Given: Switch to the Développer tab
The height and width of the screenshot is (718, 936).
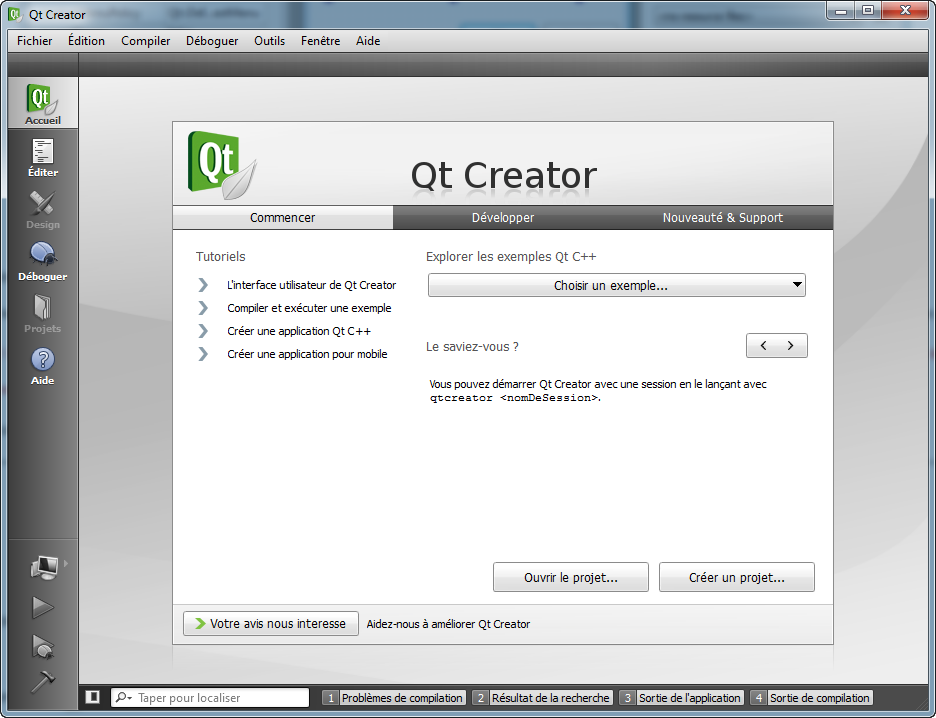Looking at the screenshot, I should [x=503, y=217].
